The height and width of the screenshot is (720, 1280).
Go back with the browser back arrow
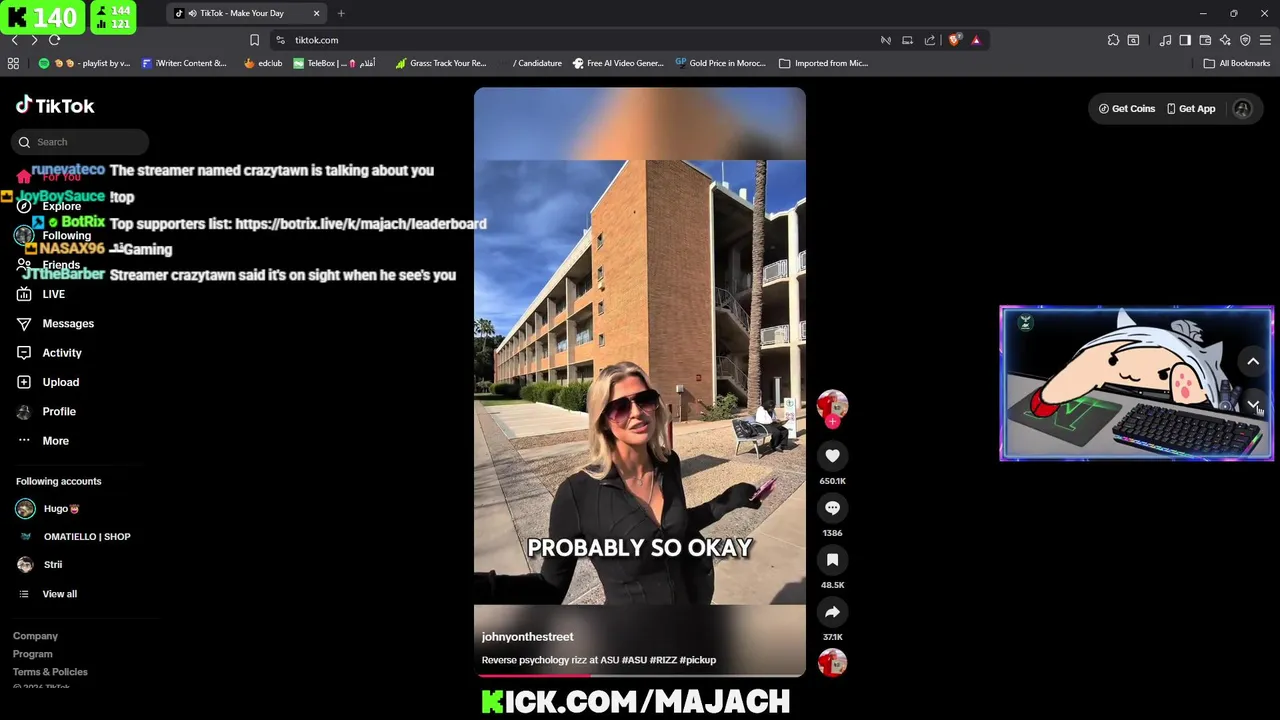[14, 40]
